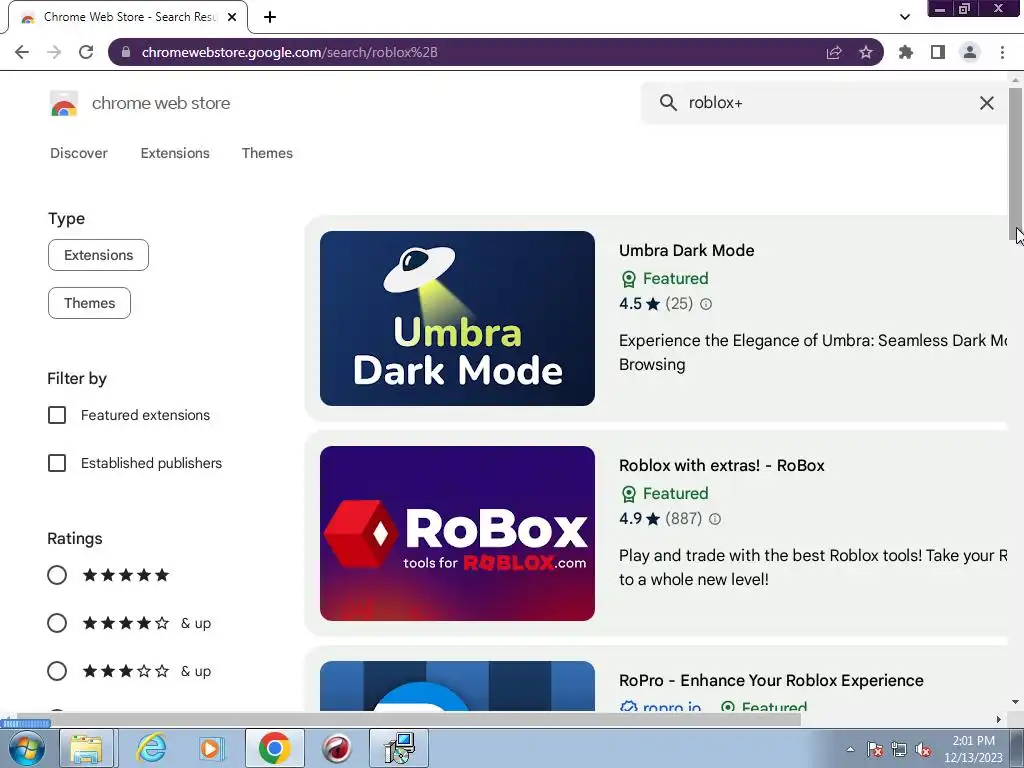Click the RoPro thumbnail image
Viewport: 1024px width, 768px height.
tap(457, 686)
